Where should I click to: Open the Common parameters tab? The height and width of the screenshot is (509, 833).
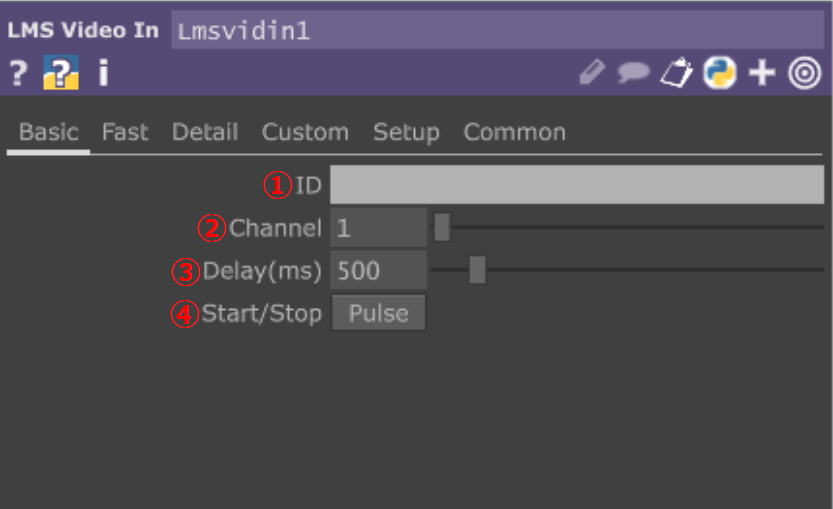[514, 132]
